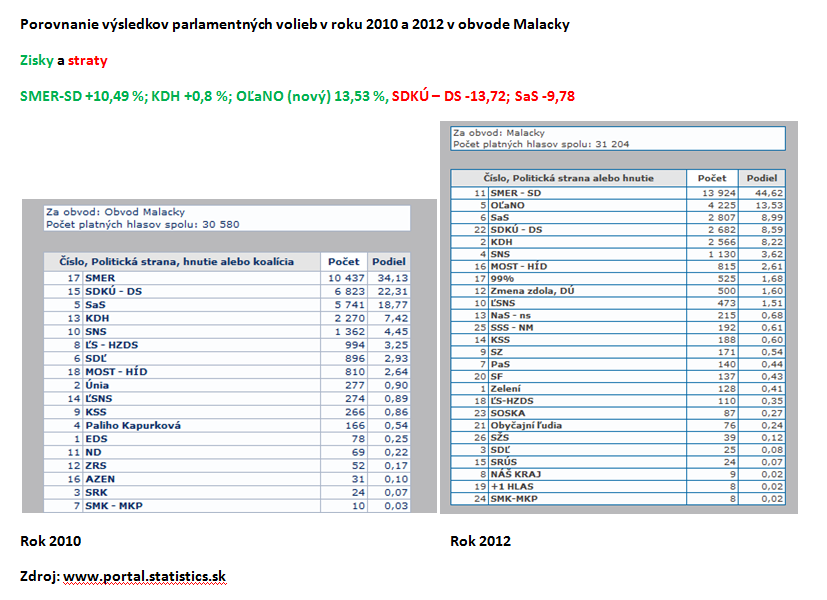Select the 'Rok 2010' caption
Image resolution: width=827 pixels, height=600 pixels.
[50, 541]
